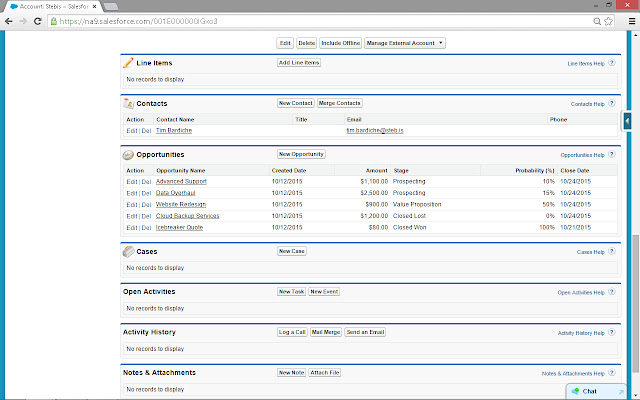The height and width of the screenshot is (400, 640).
Task: Open Open Activities Help question icon
Action: tap(611, 292)
